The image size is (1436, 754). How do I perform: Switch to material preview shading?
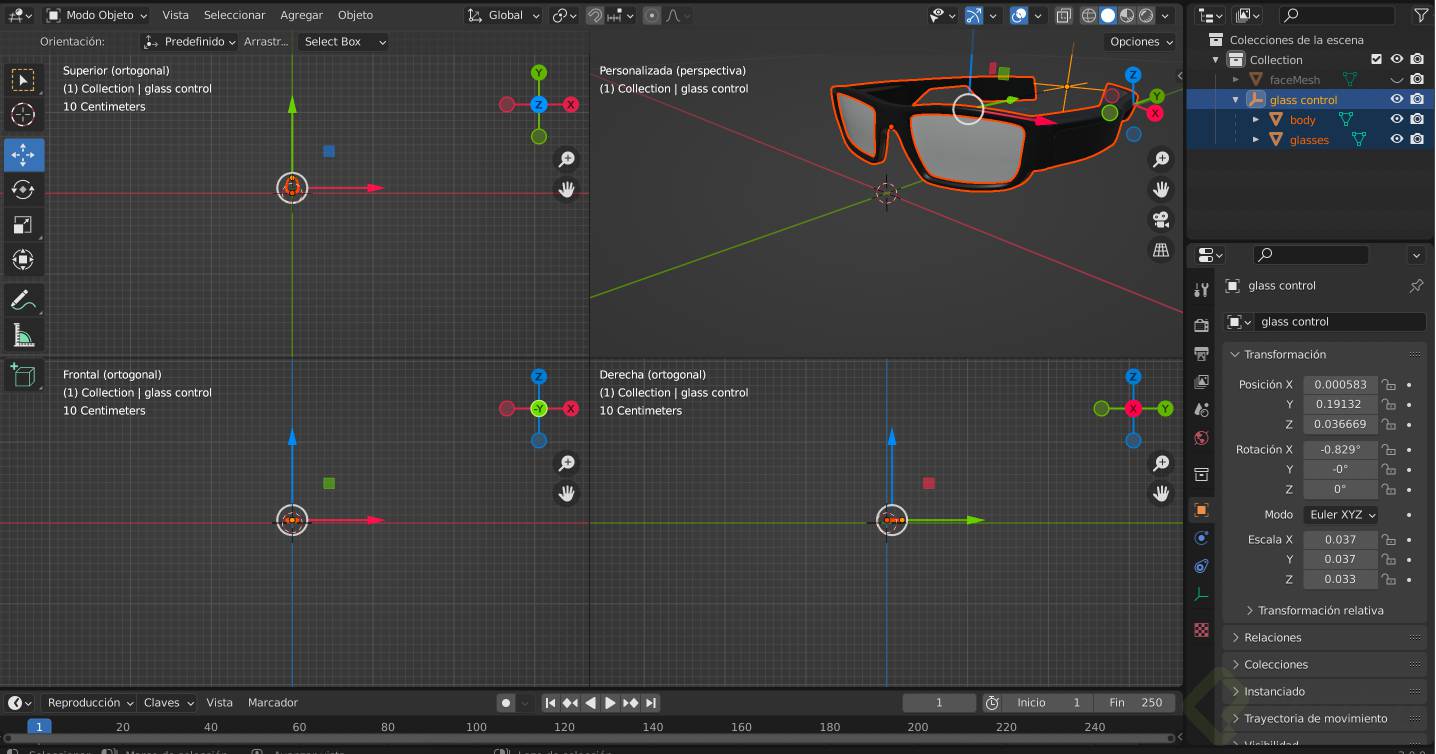pyautogui.click(x=1127, y=15)
